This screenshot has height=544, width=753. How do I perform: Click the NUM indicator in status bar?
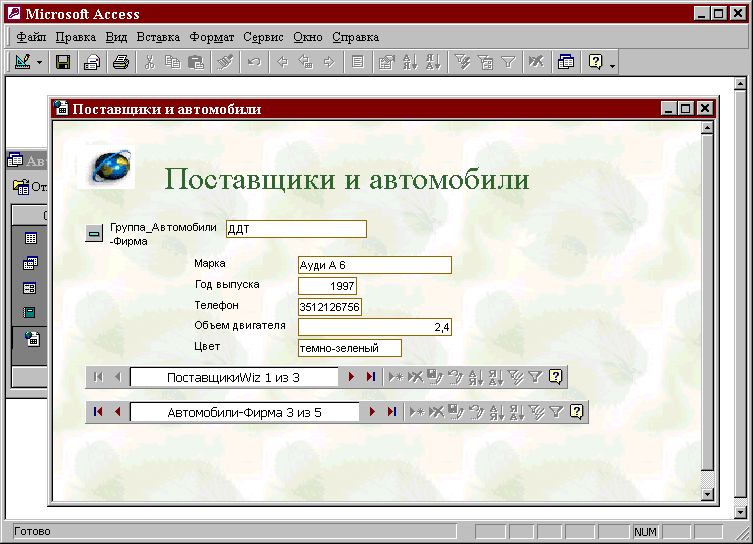pyautogui.click(x=645, y=532)
